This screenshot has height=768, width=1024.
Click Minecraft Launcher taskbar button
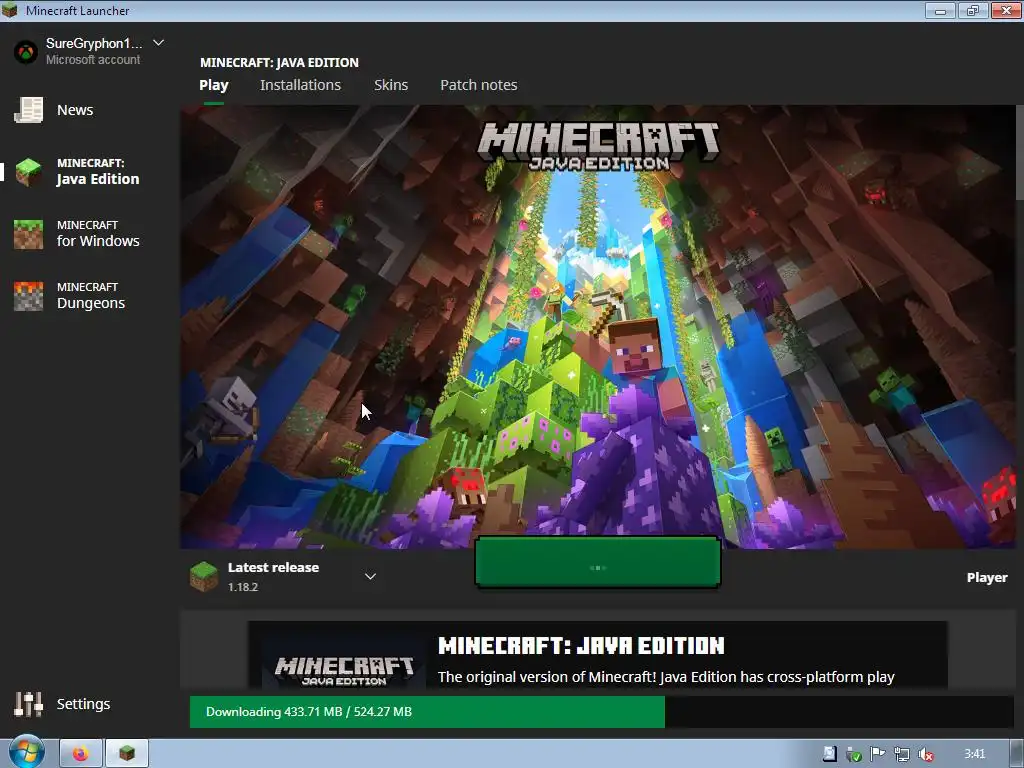(x=127, y=754)
